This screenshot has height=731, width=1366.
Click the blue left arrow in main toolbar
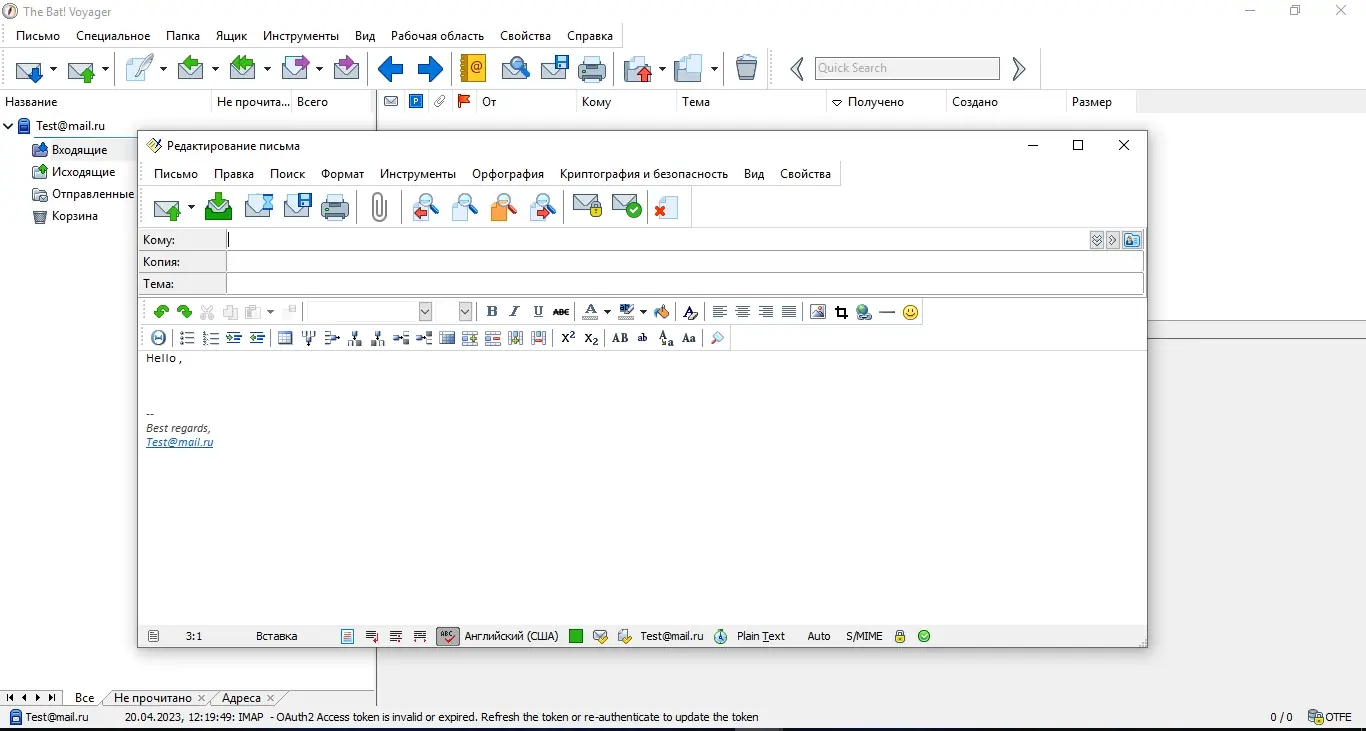[x=390, y=68]
